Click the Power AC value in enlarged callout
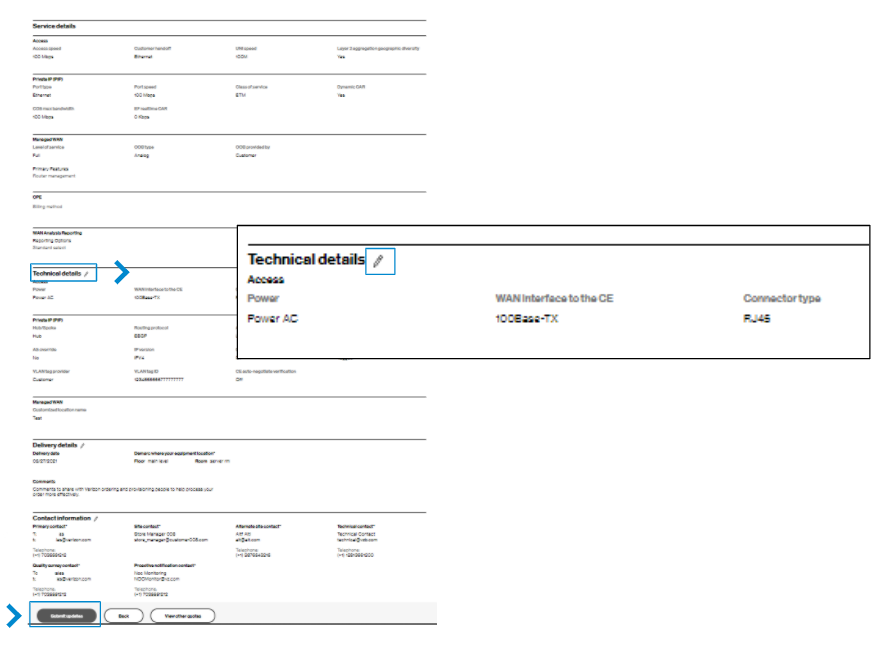The width and height of the screenshot is (881, 664). pos(272,318)
